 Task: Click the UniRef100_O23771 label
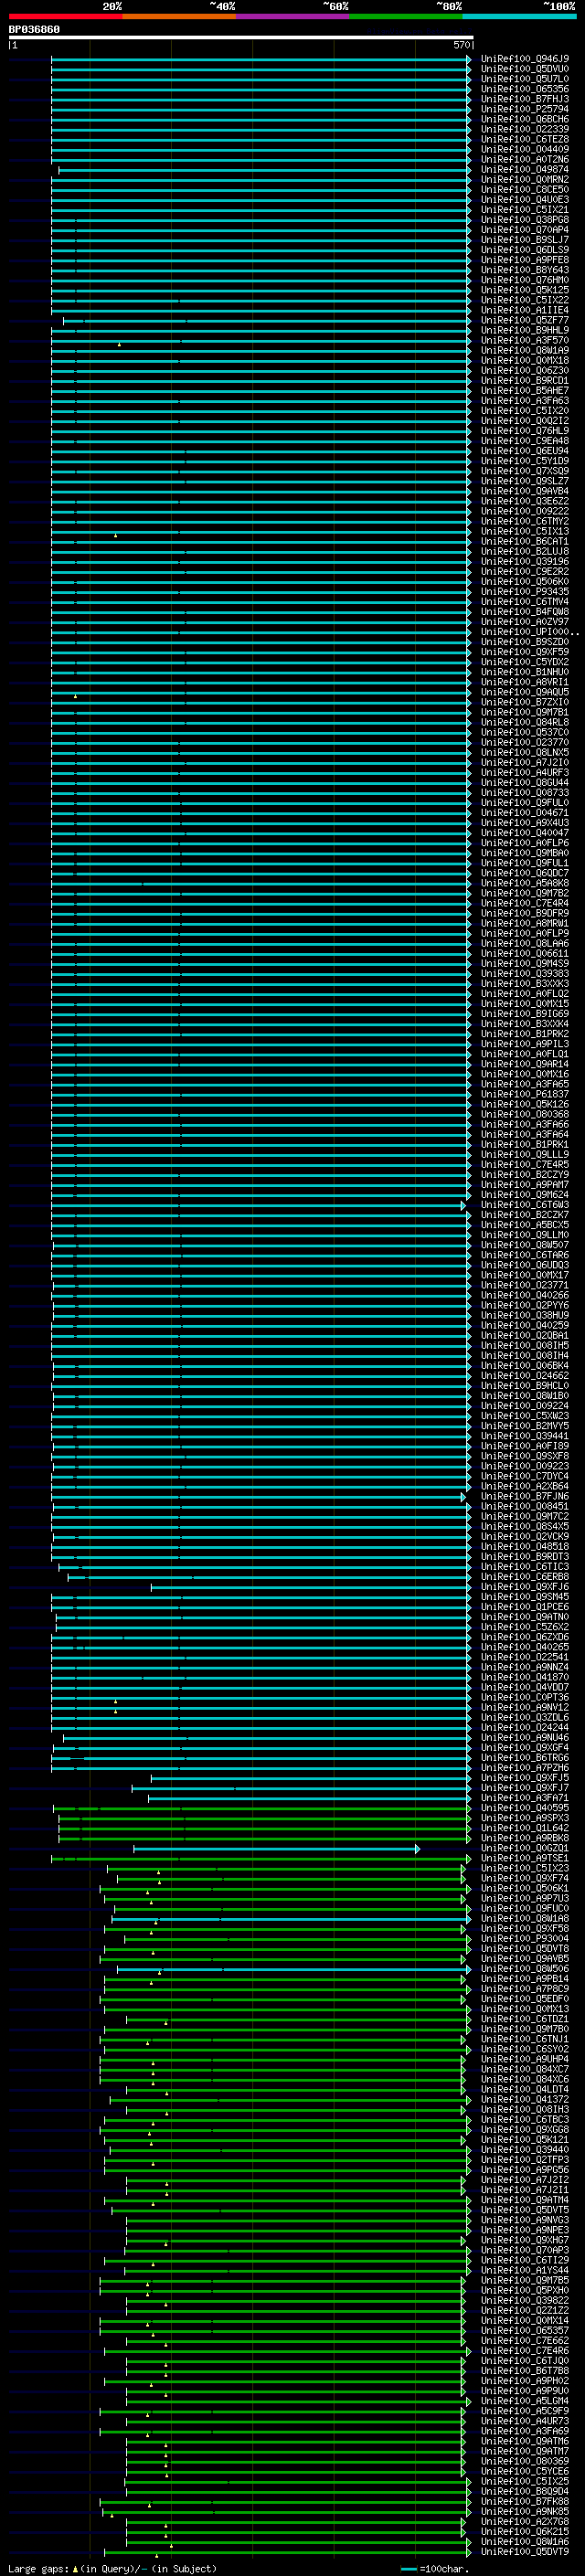pos(525,1286)
